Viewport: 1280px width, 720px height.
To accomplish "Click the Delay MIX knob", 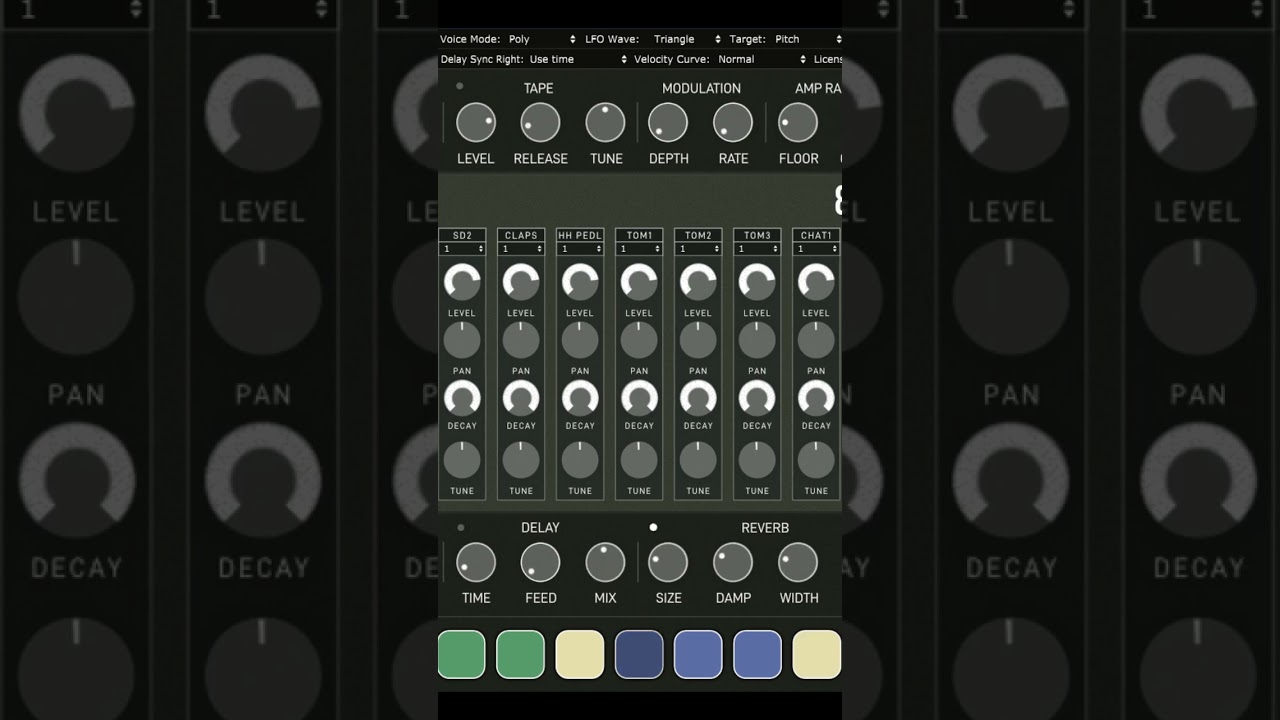I will [605, 563].
